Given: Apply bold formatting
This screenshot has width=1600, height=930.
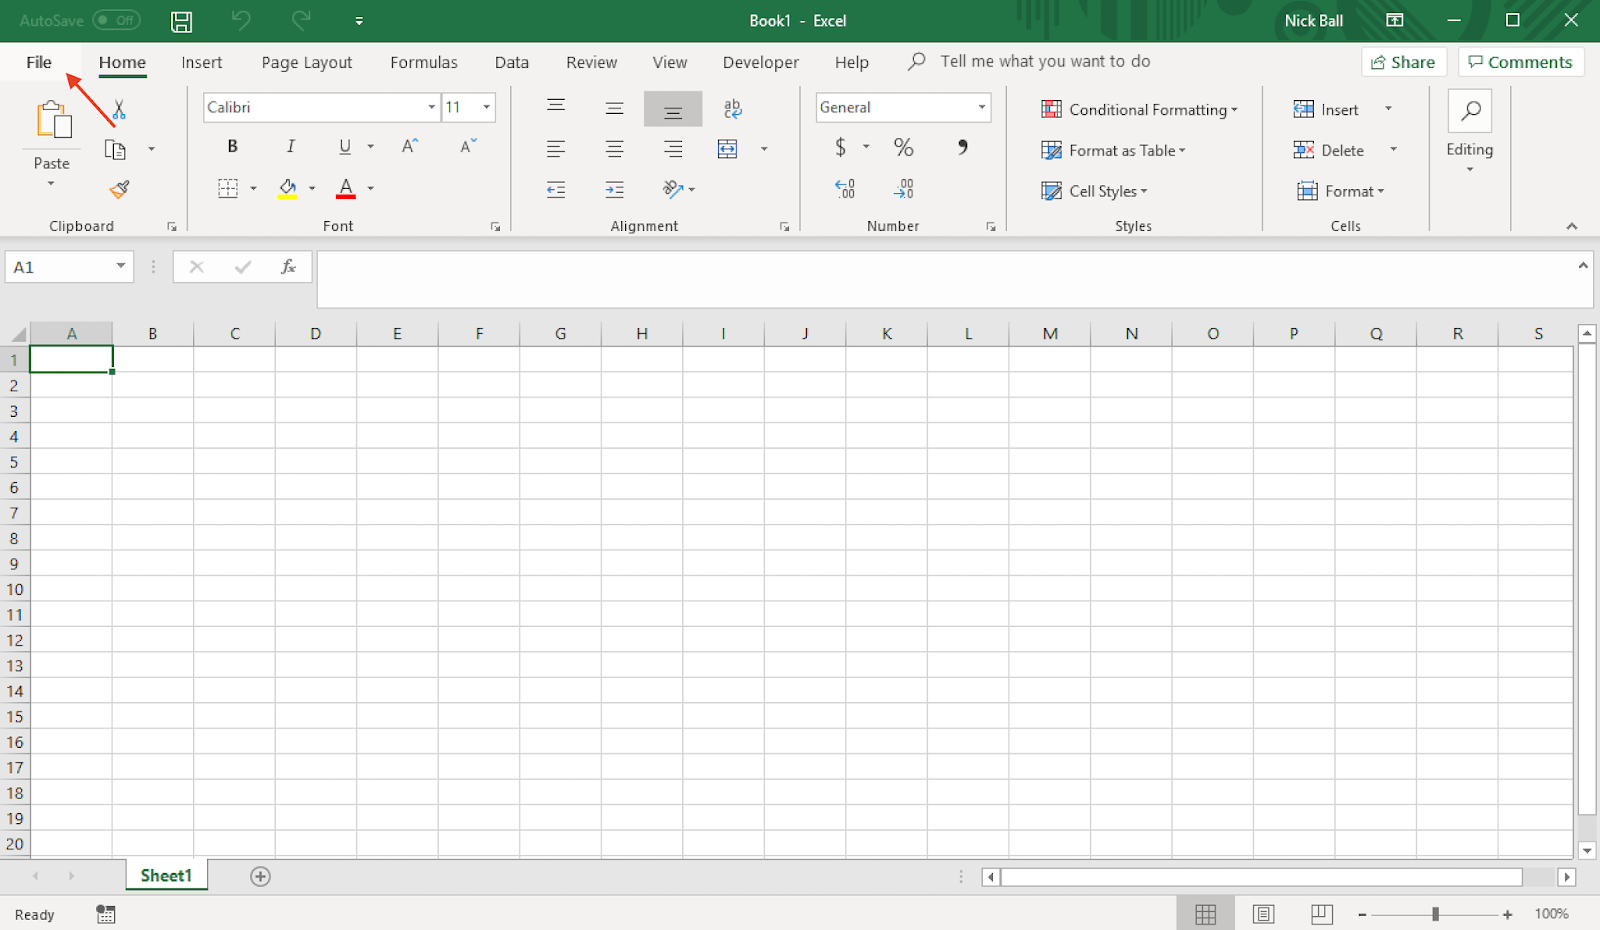Looking at the screenshot, I should click(x=231, y=146).
